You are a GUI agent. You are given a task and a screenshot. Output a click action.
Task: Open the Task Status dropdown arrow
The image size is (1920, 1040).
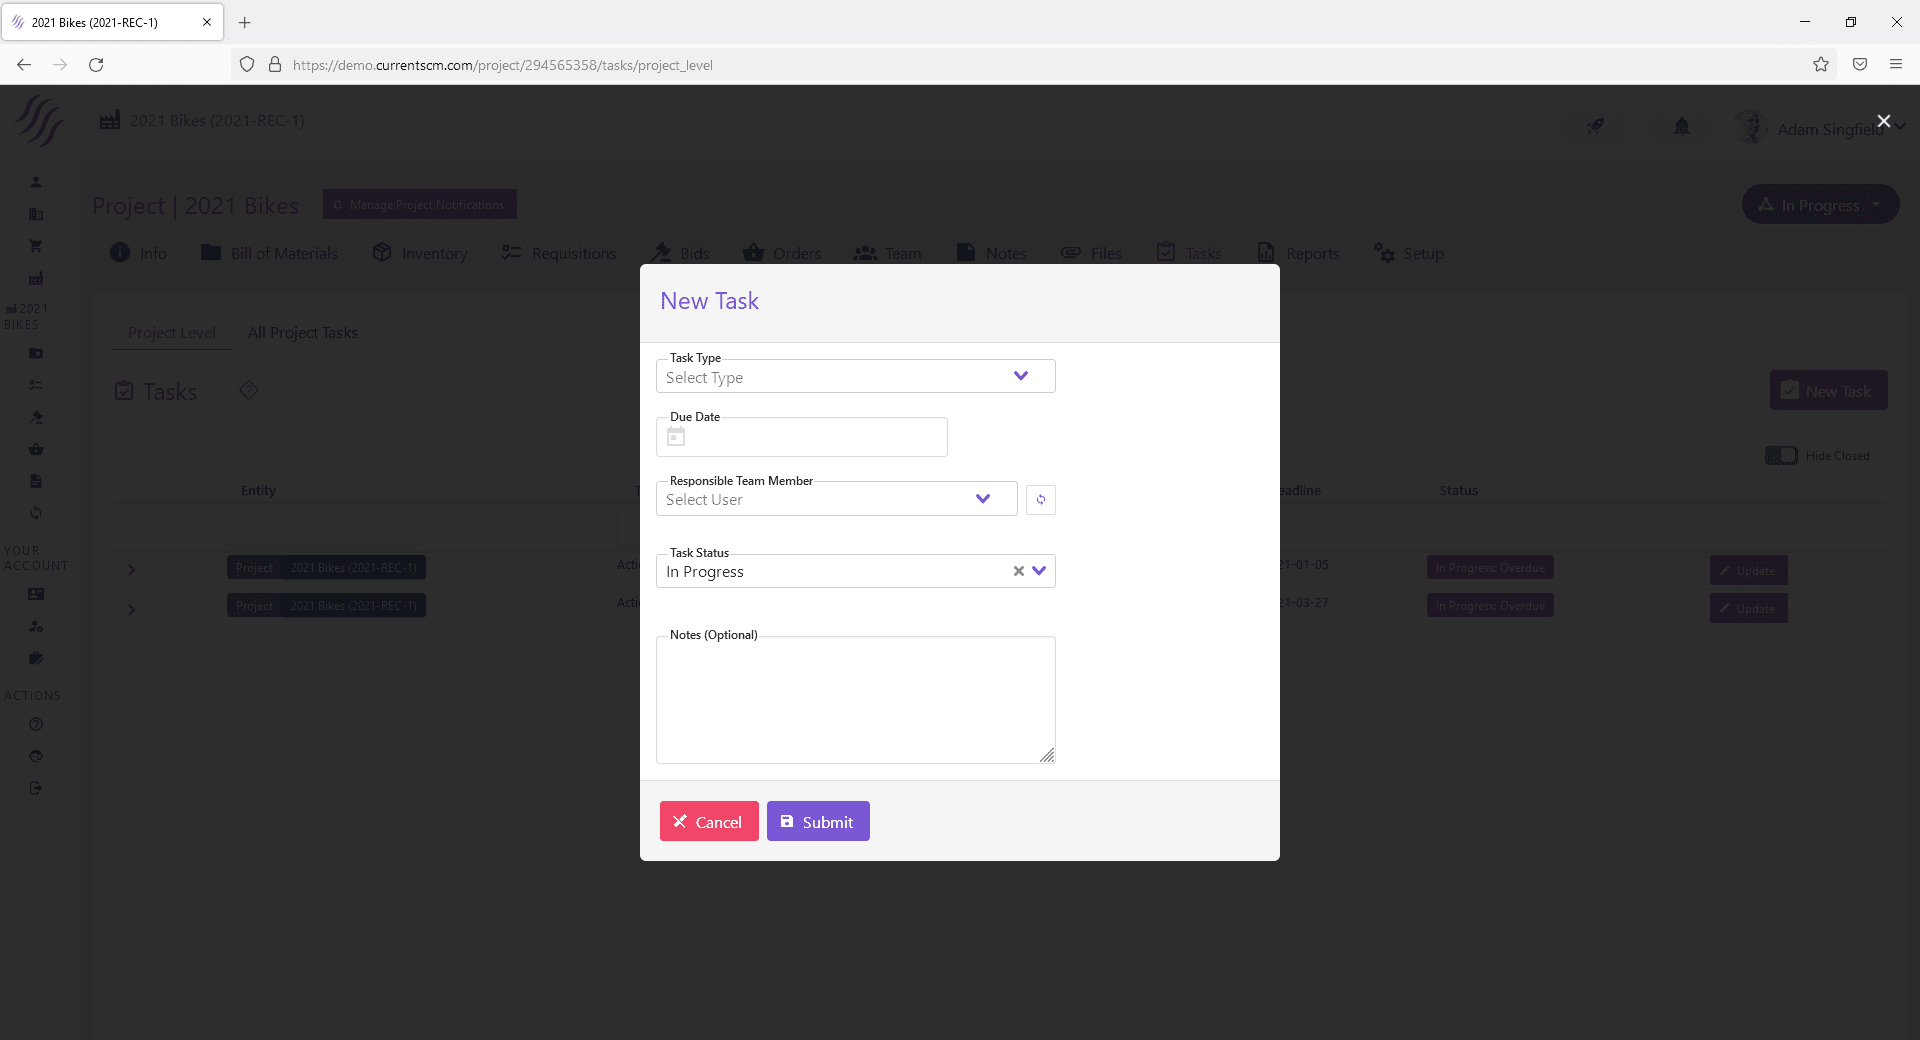(x=1039, y=571)
